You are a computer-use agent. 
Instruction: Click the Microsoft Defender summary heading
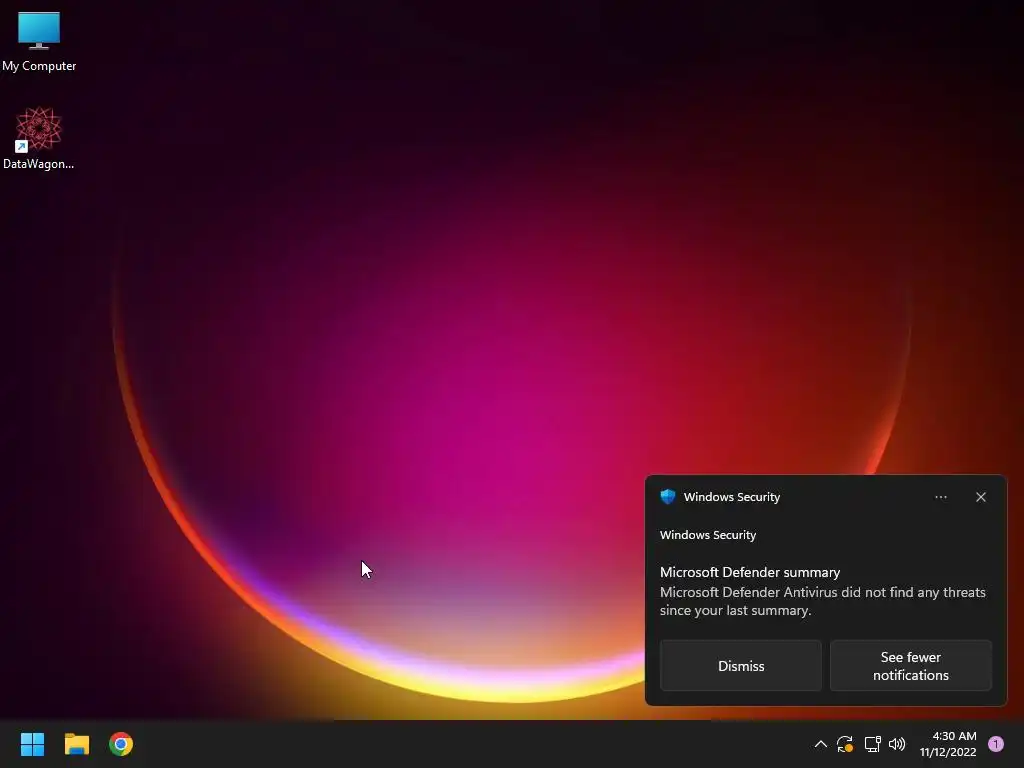(x=750, y=572)
